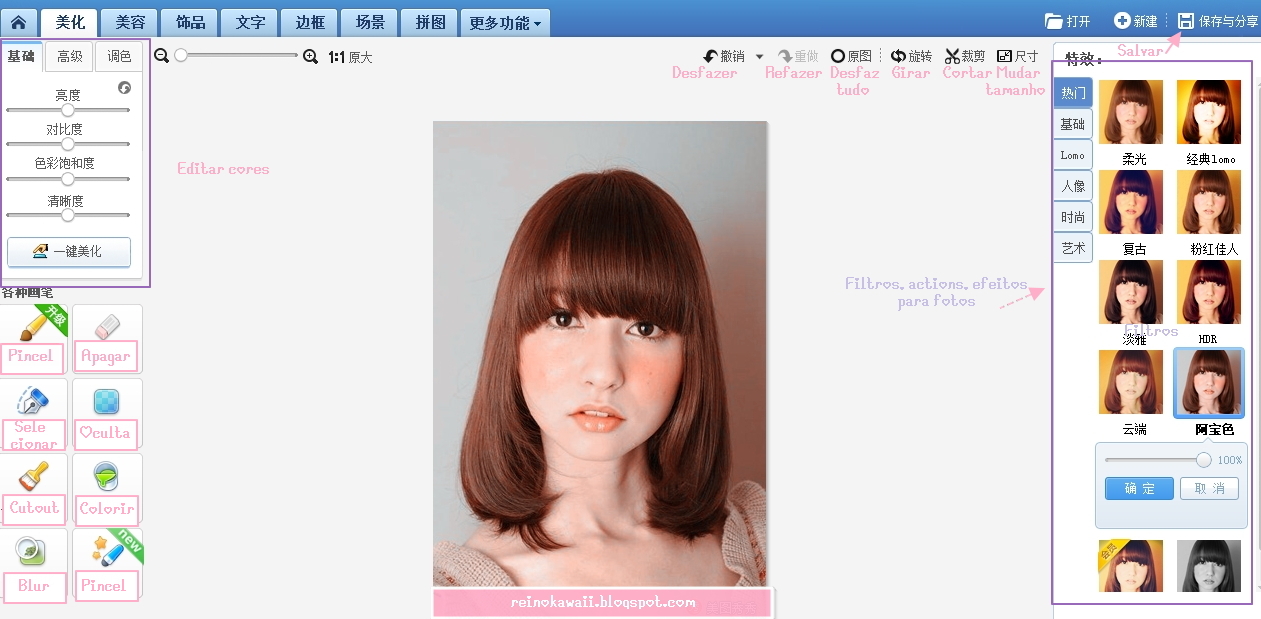Select the paint bucket (Colorir) tool
Screen dimensions: 1261x619
[x=107, y=488]
